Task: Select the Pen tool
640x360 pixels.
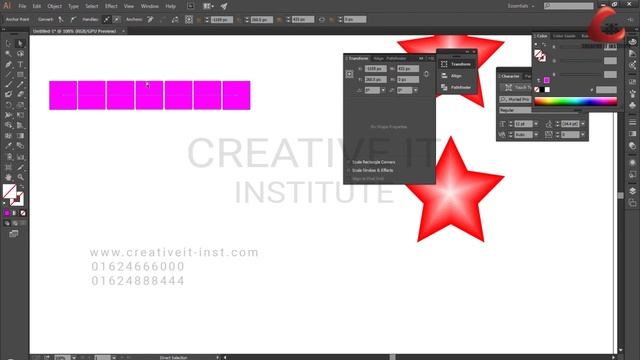Action: coord(8,64)
